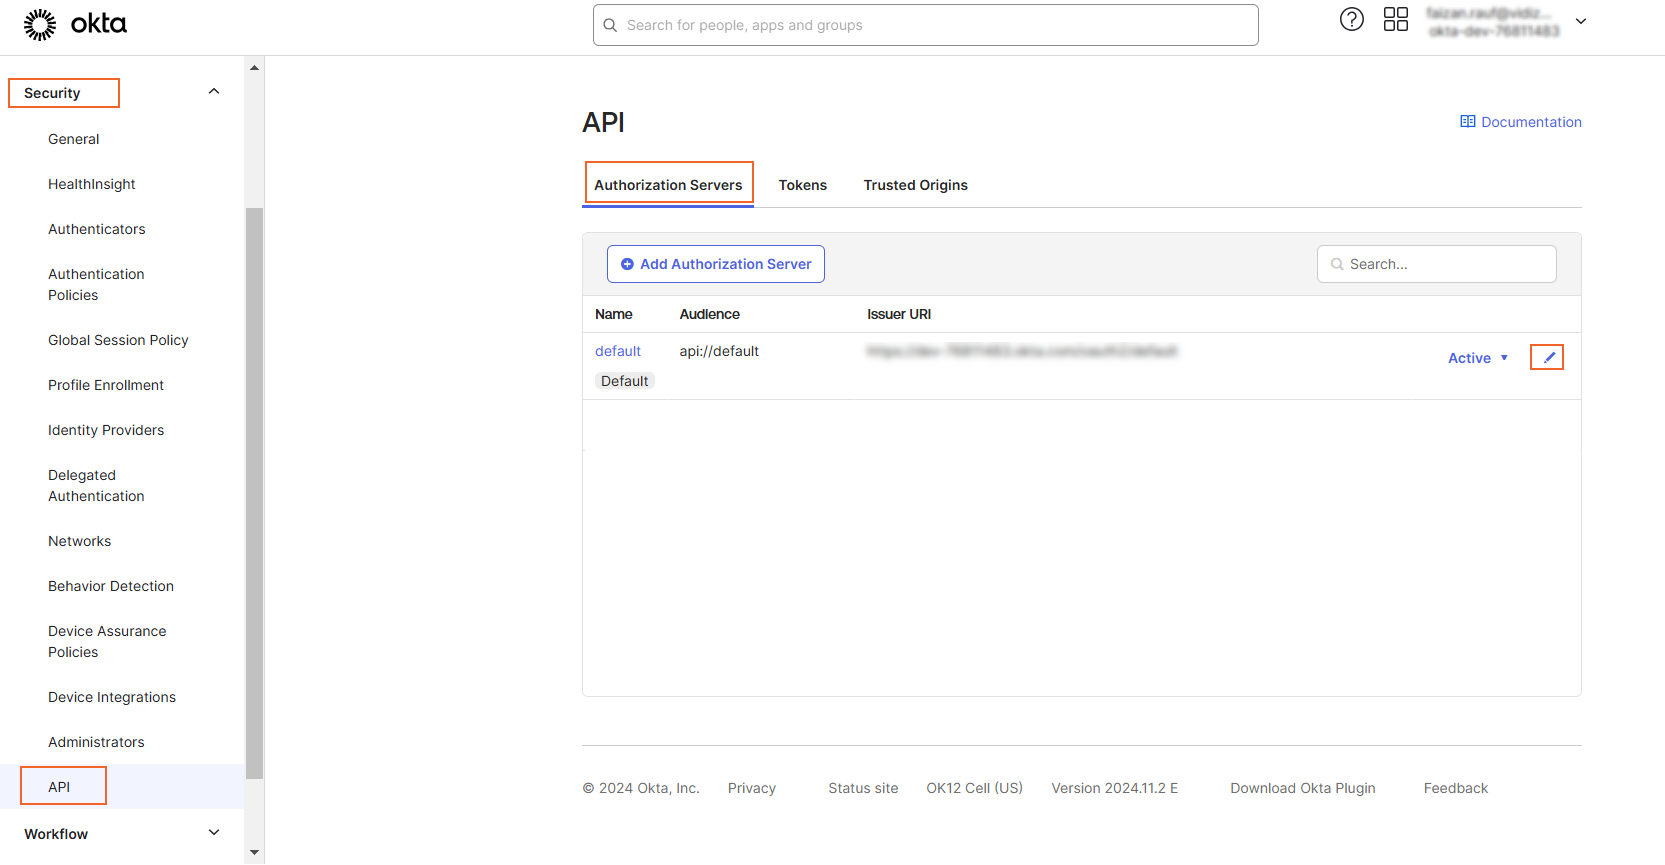Collapse the Security sidebar section

click(x=213, y=92)
